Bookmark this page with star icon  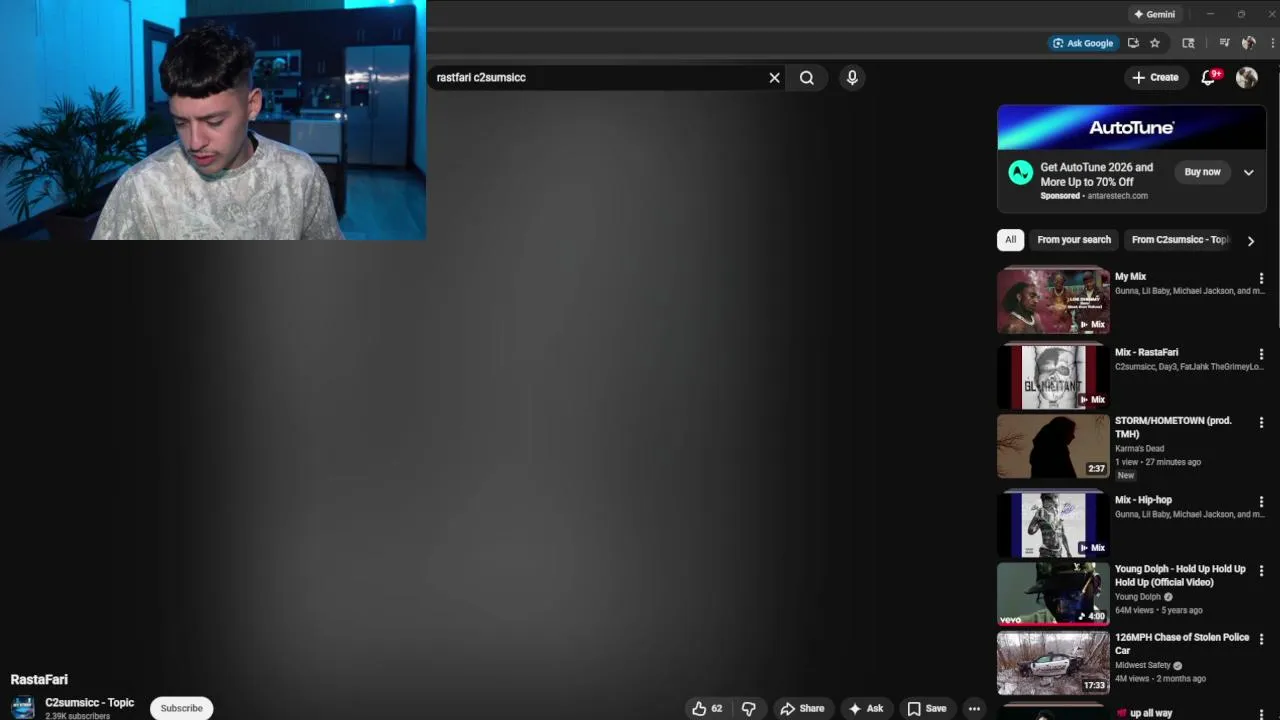(1155, 43)
